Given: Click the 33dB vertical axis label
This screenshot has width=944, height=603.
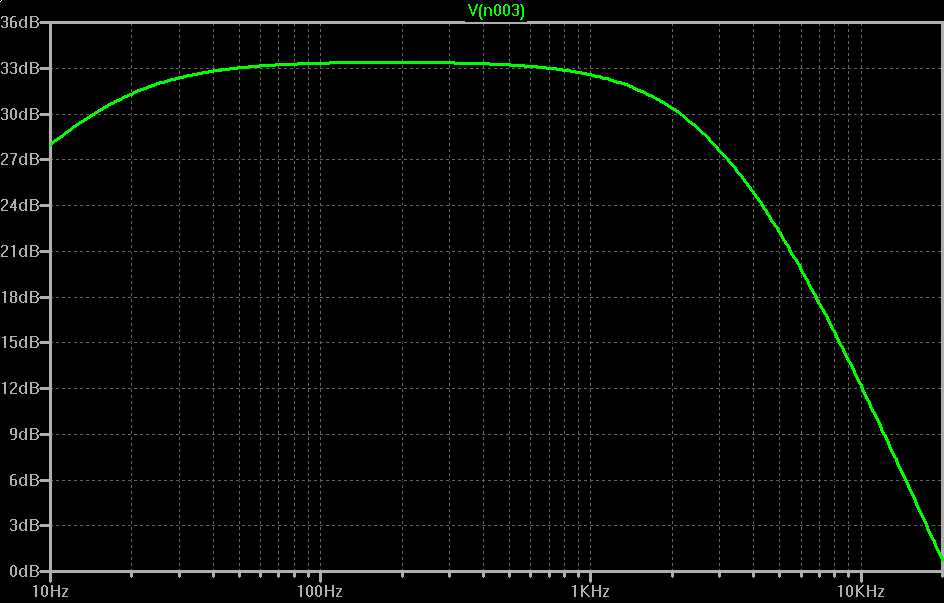Looking at the screenshot, I should coord(20,69).
